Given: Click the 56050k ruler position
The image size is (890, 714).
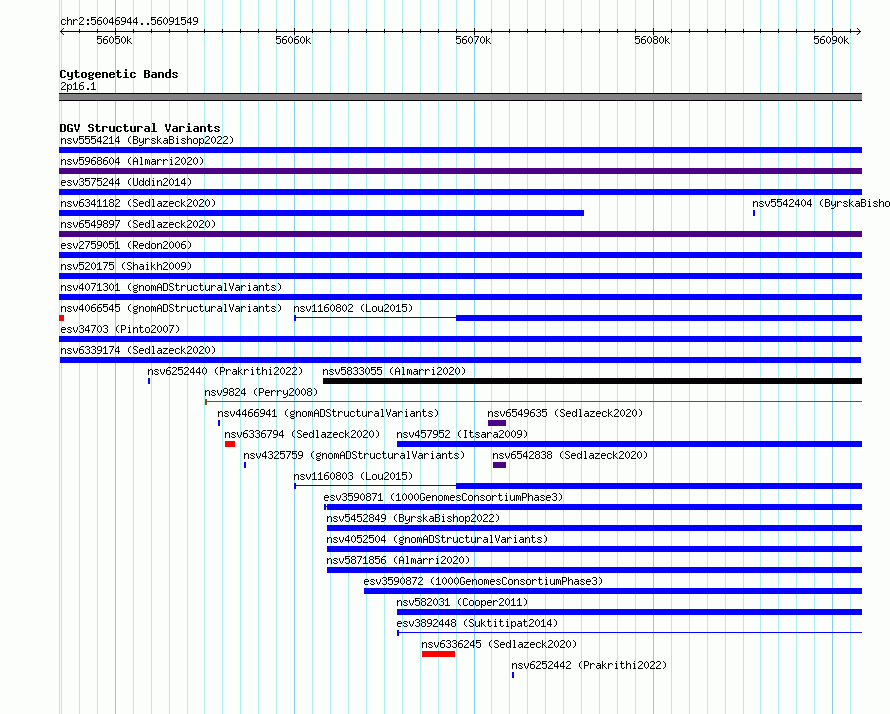Looking at the screenshot, I should (114, 40).
